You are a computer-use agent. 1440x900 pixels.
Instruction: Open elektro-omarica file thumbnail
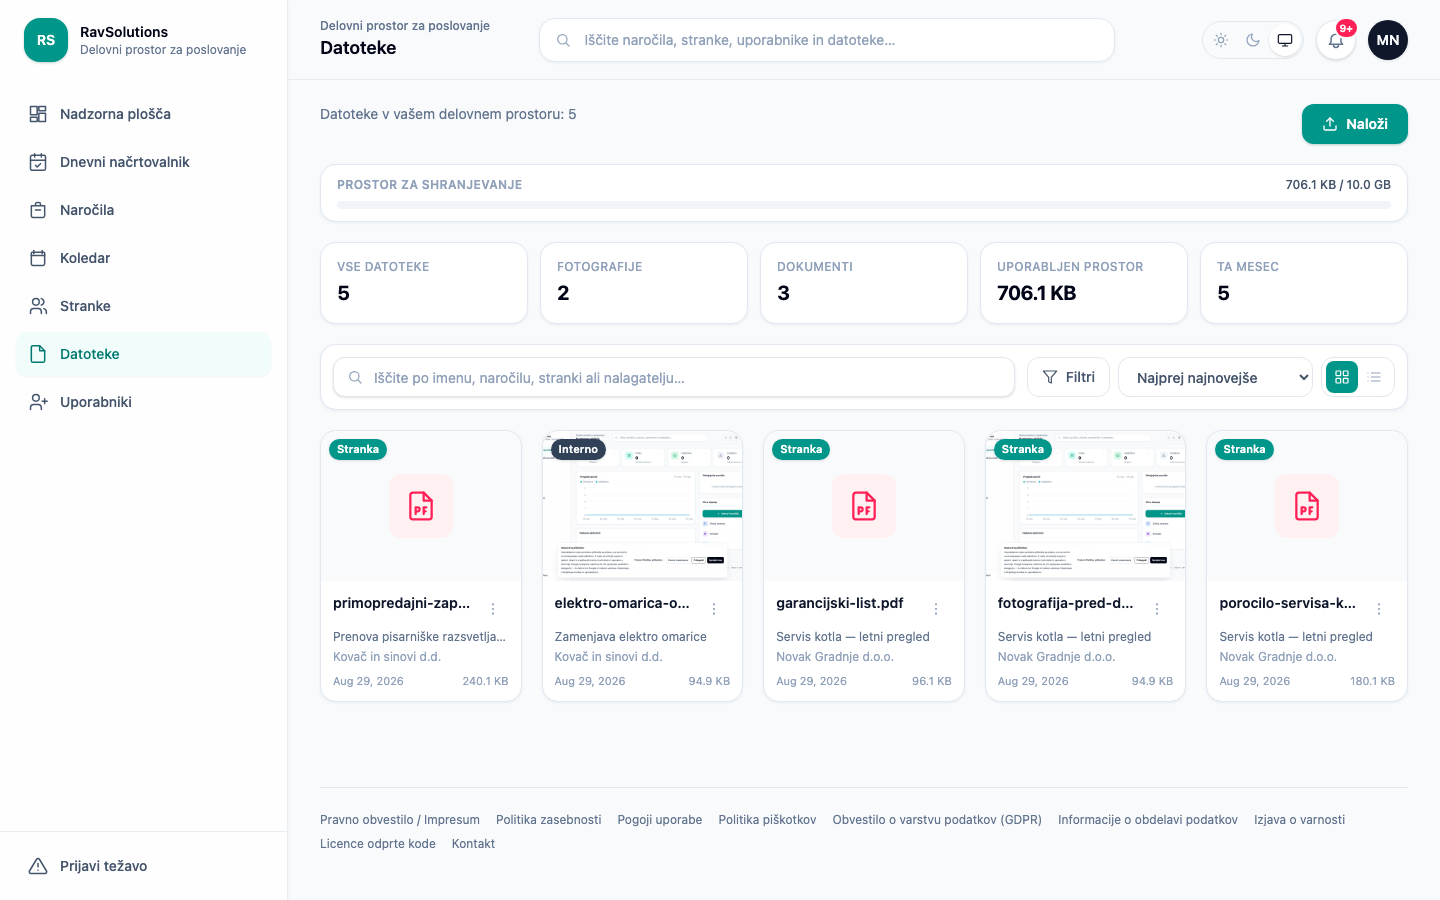click(x=642, y=506)
